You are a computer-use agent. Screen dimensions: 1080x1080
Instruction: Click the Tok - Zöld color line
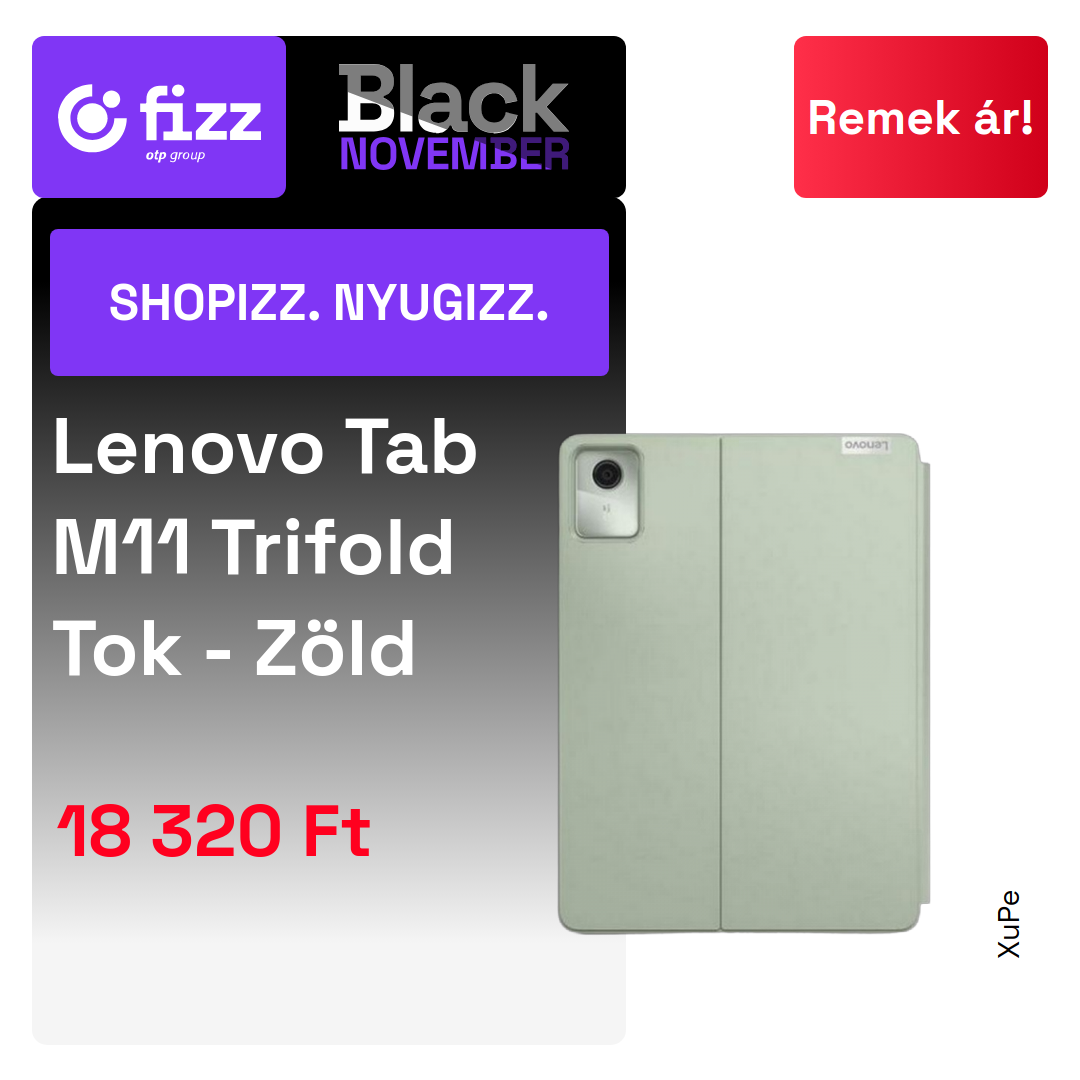(234, 648)
